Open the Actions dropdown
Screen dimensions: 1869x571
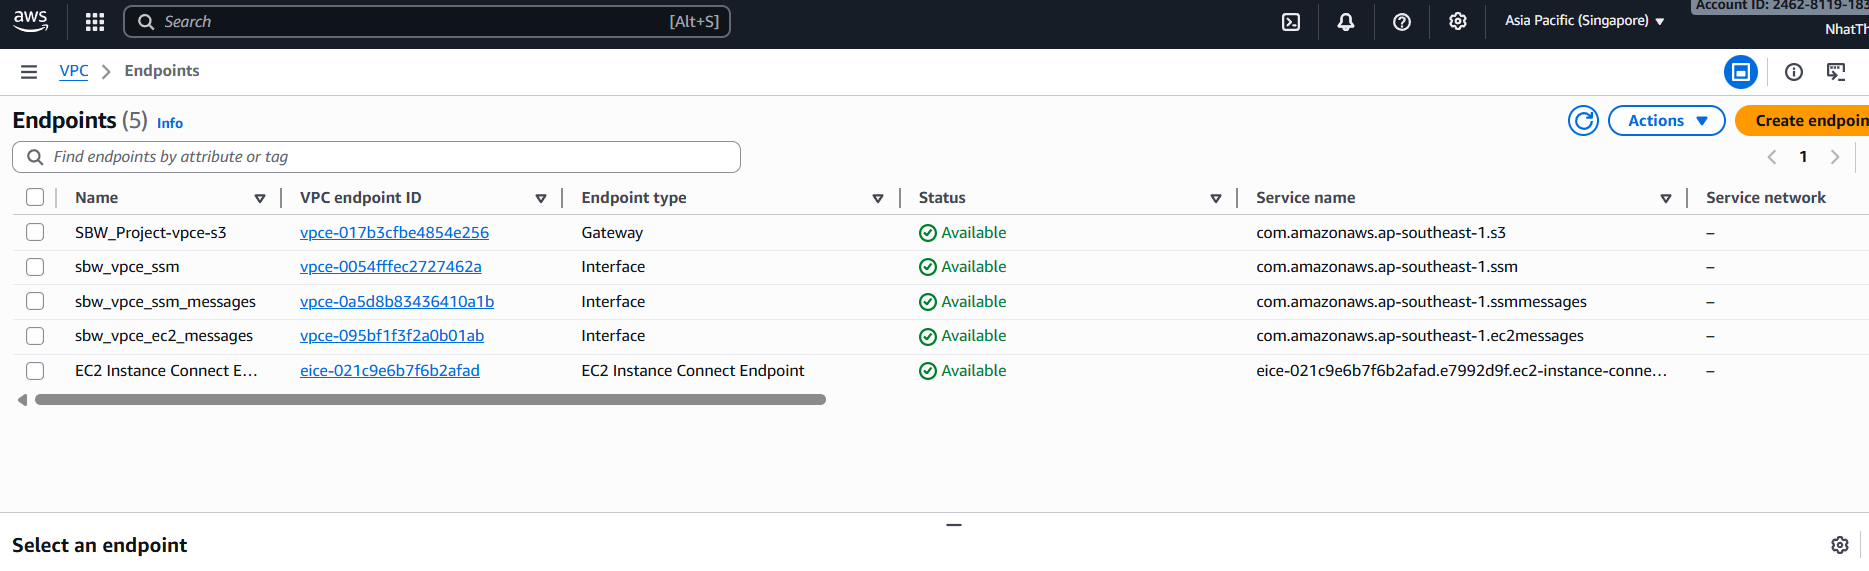coord(1667,121)
